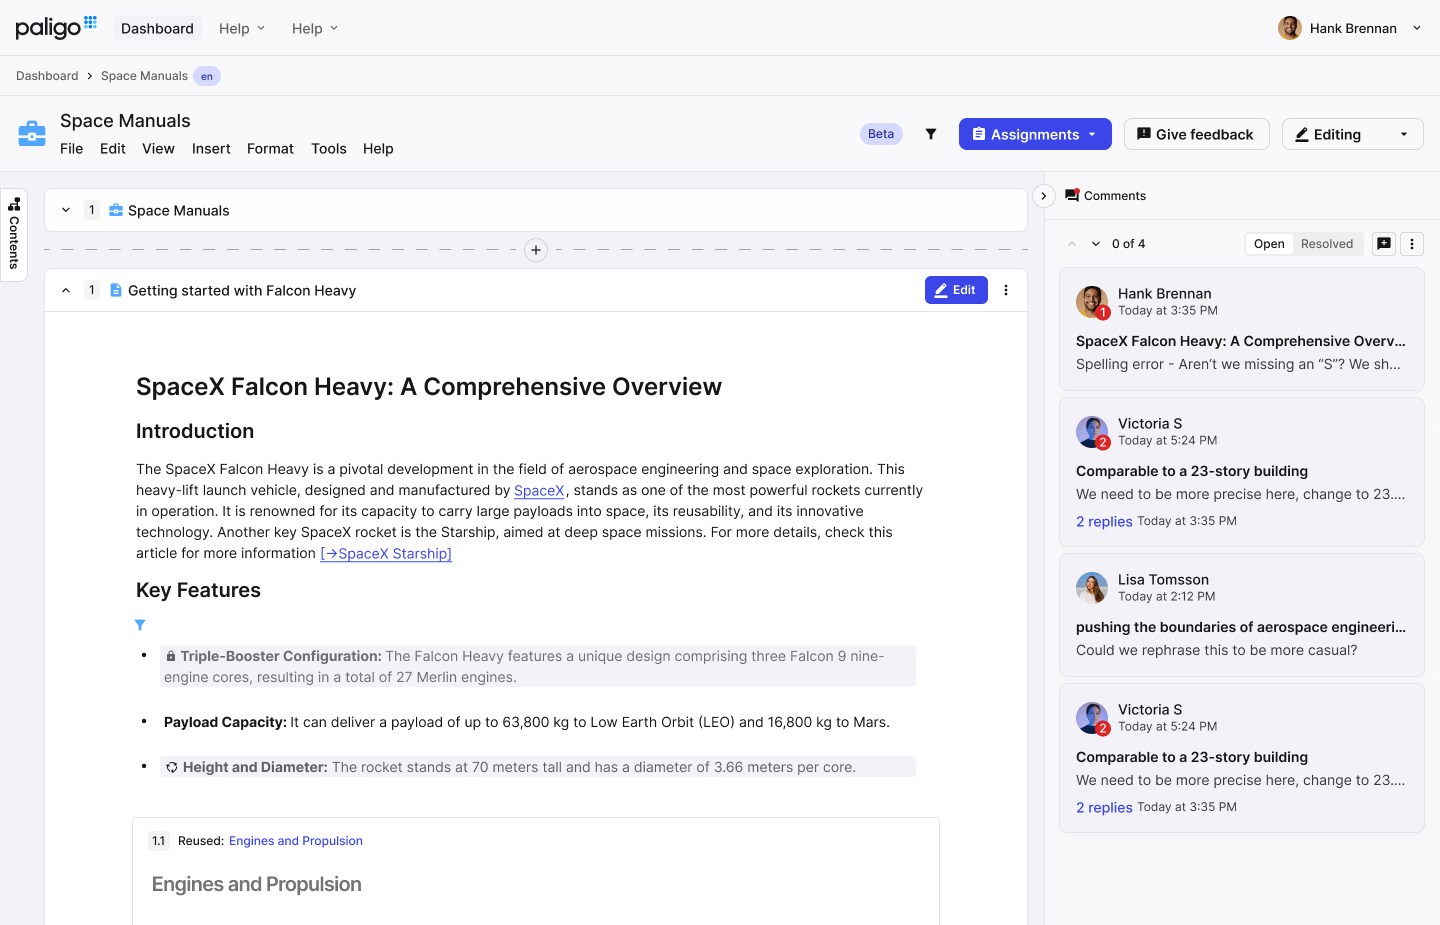Click the last Victoria S avatar with badge

pyautogui.click(x=1092, y=718)
